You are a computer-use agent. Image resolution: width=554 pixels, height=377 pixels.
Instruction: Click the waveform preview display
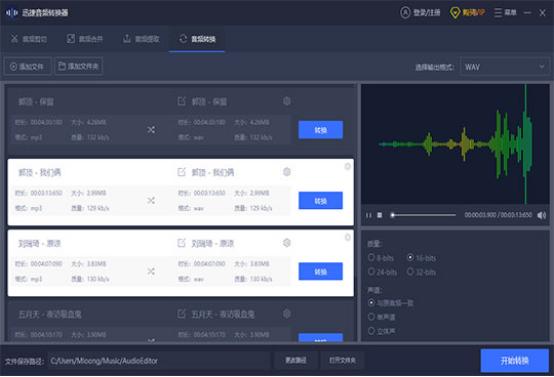coord(455,144)
